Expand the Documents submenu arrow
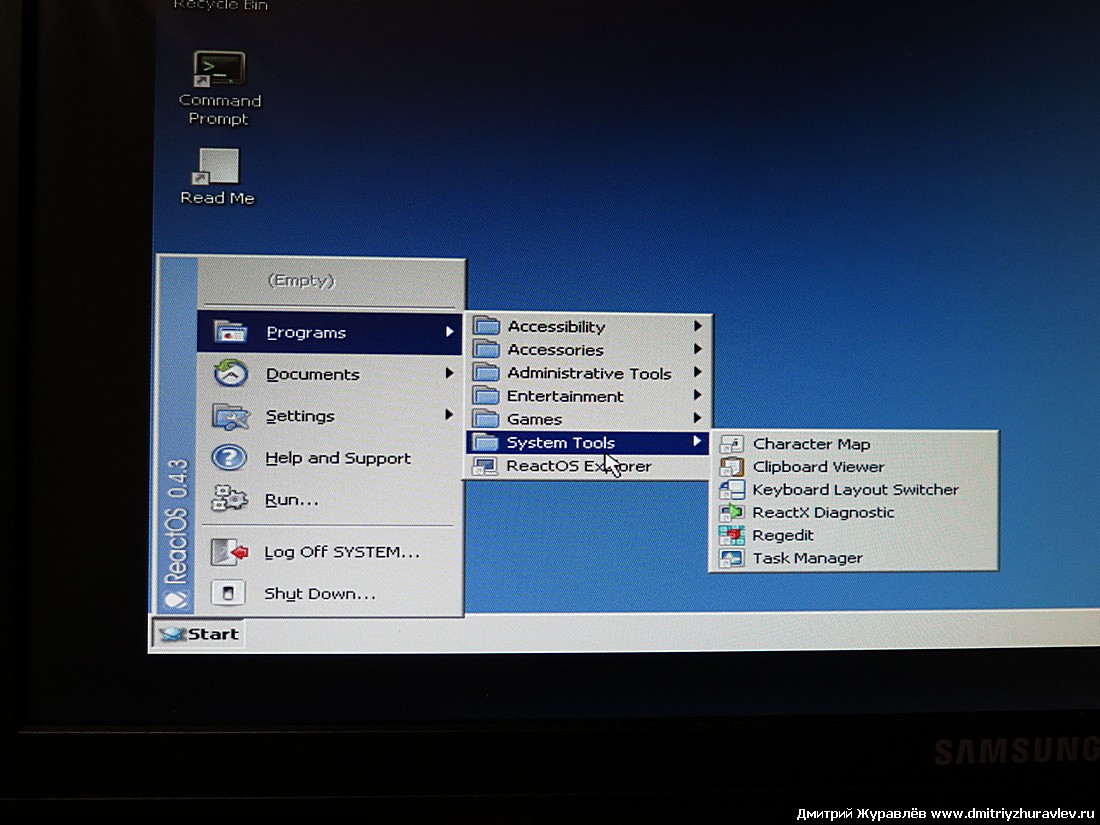1100x825 pixels. pyautogui.click(x=449, y=373)
